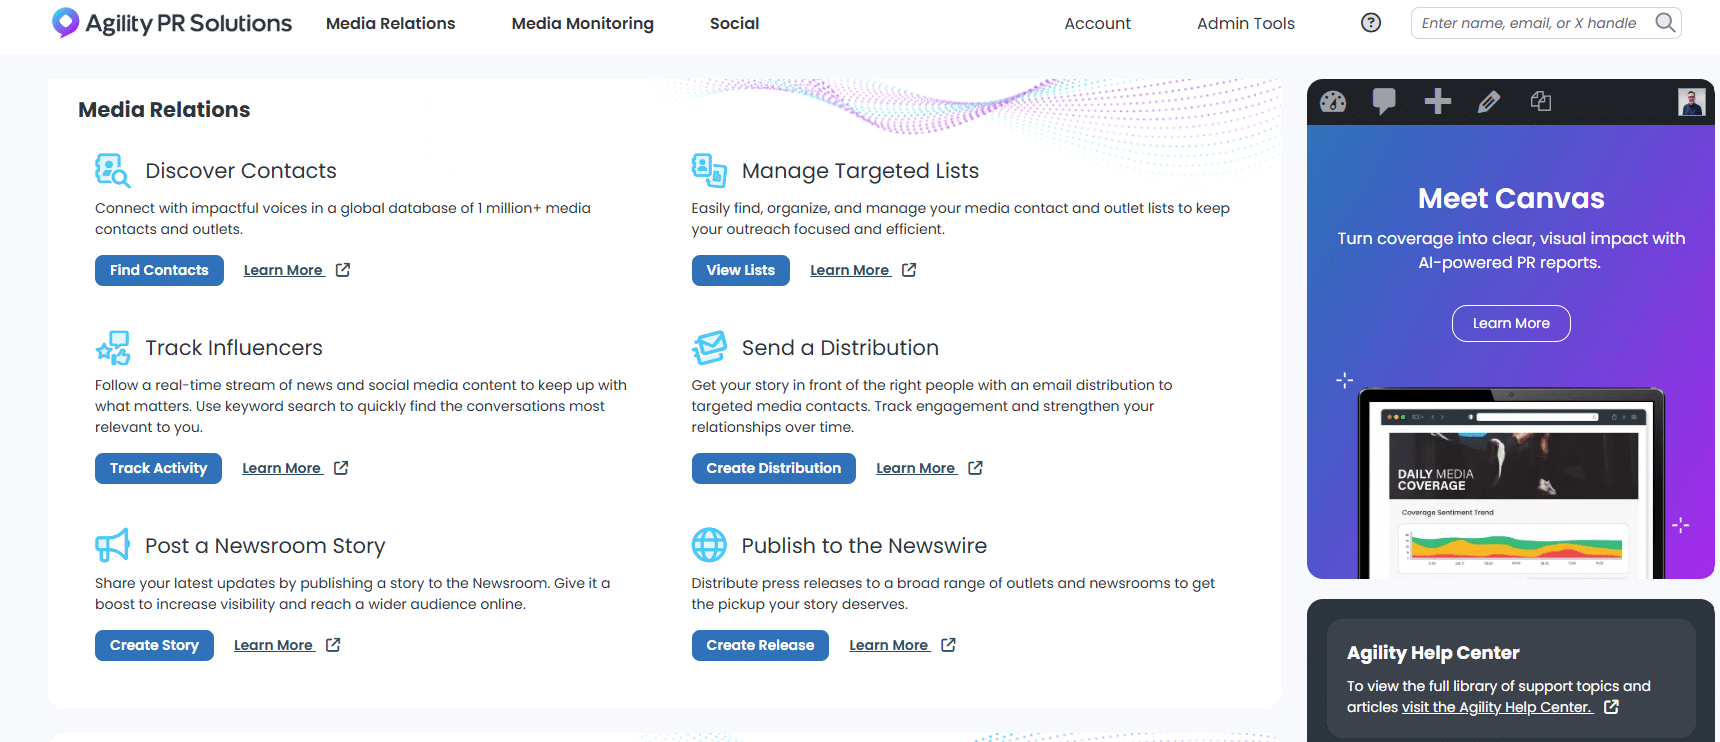Select the pencil edit icon
Image resolution: width=1720 pixels, height=742 pixels.
pyautogui.click(x=1489, y=101)
